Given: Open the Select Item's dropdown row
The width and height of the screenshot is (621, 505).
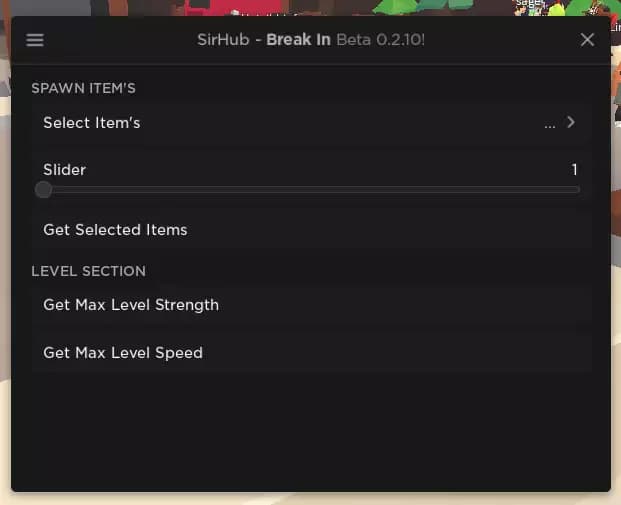Looking at the screenshot, I should pos(312,123).
